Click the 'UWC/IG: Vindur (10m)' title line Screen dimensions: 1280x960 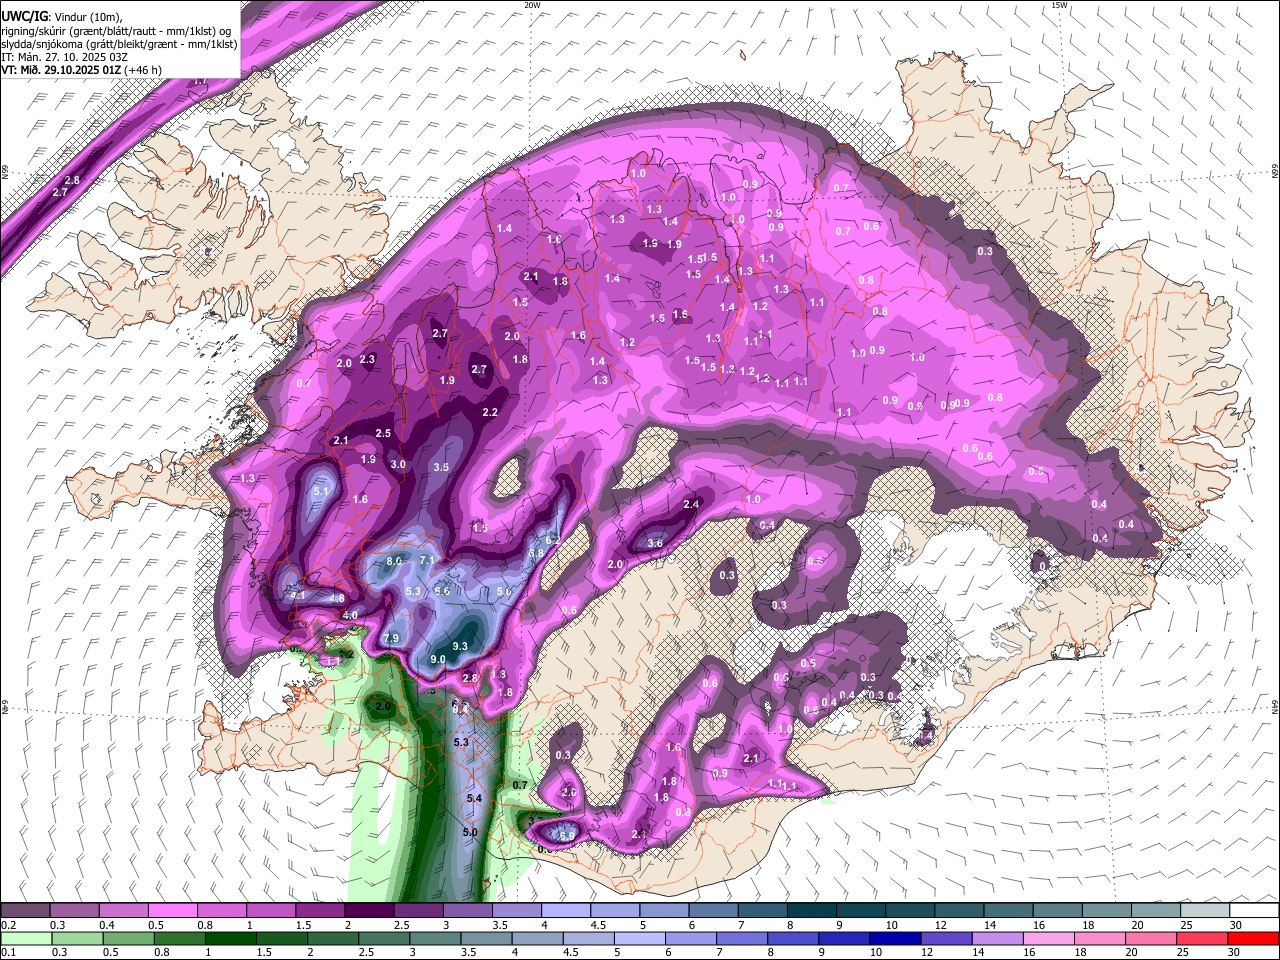(x=62, y=16)
